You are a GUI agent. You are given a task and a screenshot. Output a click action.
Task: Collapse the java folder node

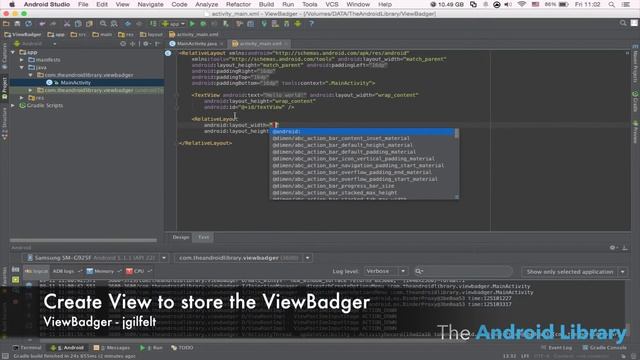(x=22, y=67)
